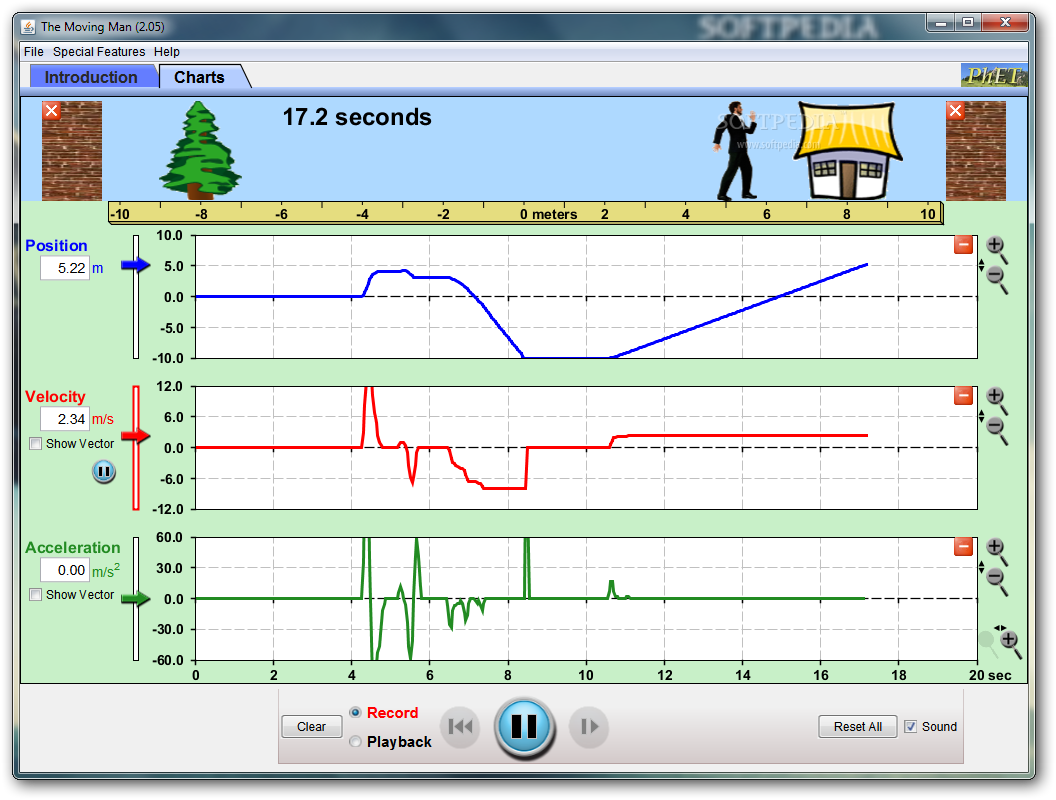Collapse the Velocity chart with minus button
This screenshot has height=800, width=1056.
[x=963, y=396]
